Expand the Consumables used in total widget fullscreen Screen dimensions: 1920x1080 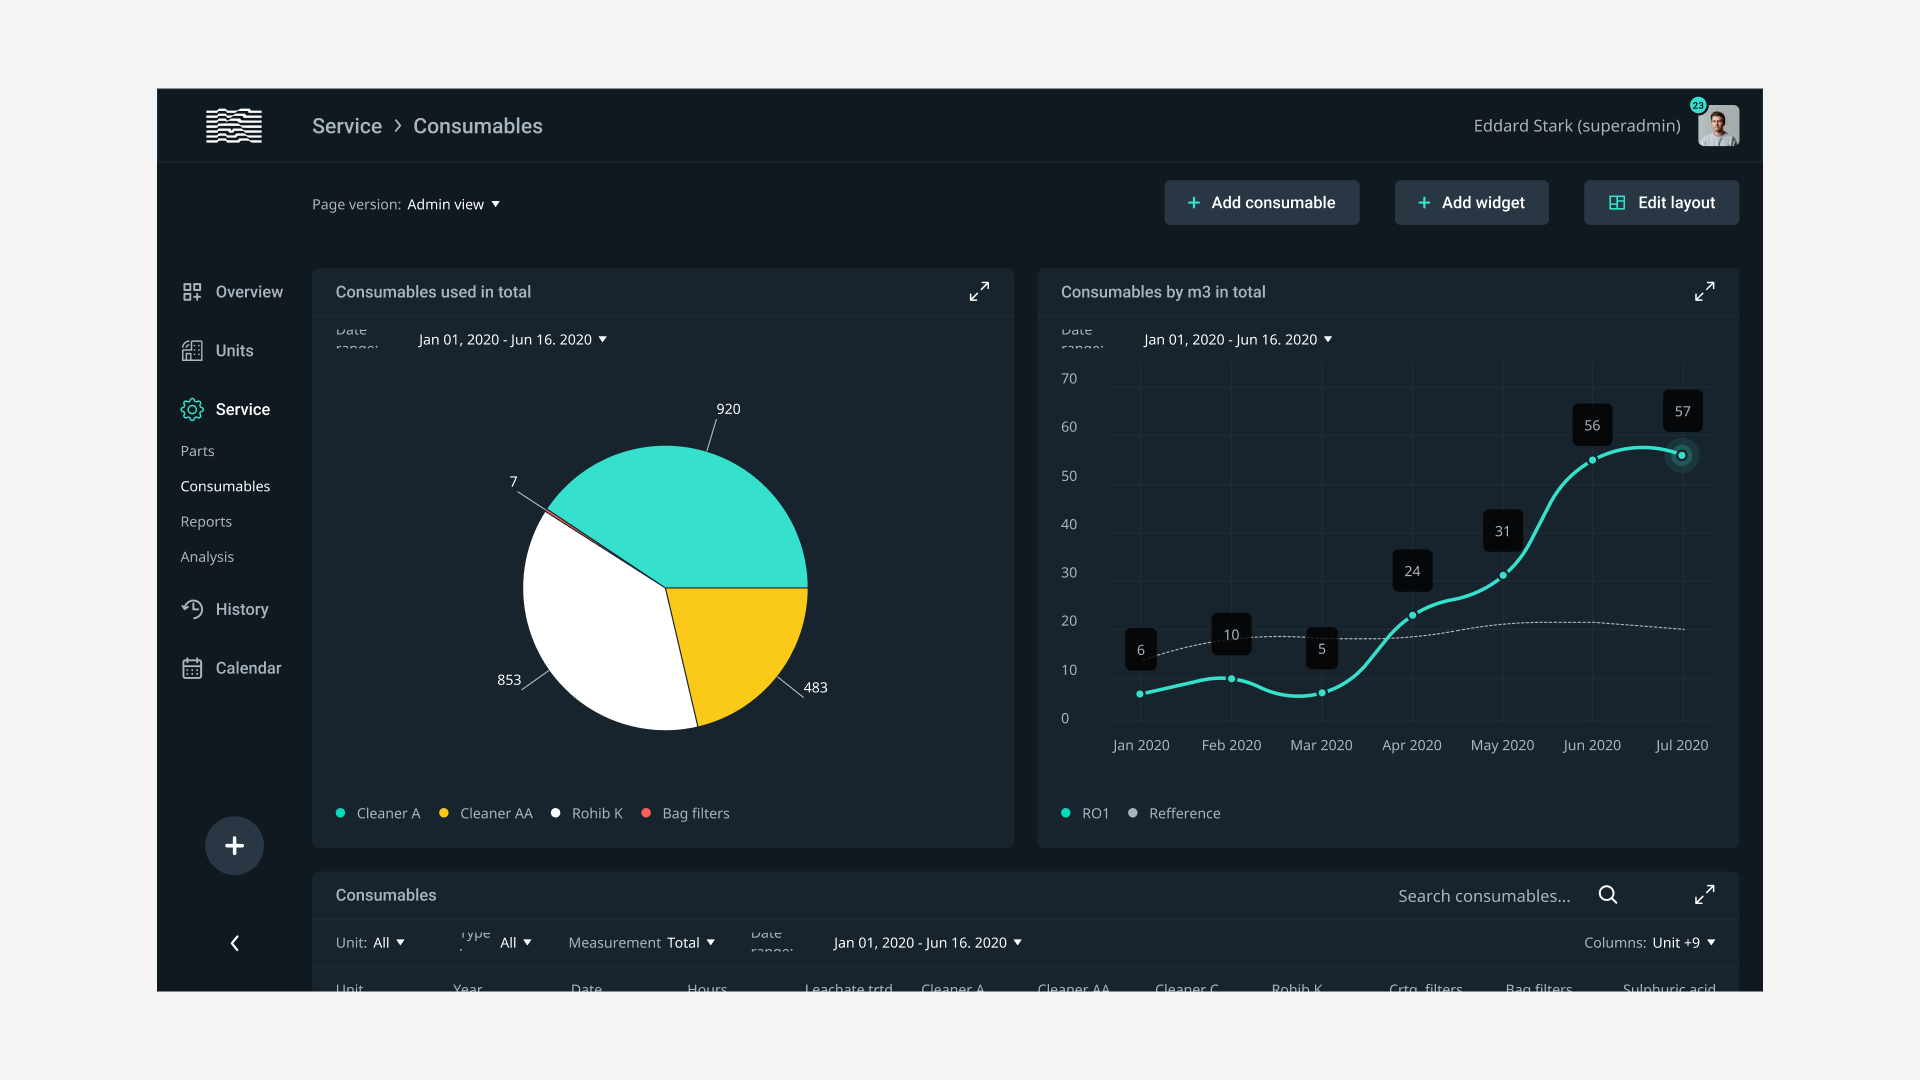point(979,291)
